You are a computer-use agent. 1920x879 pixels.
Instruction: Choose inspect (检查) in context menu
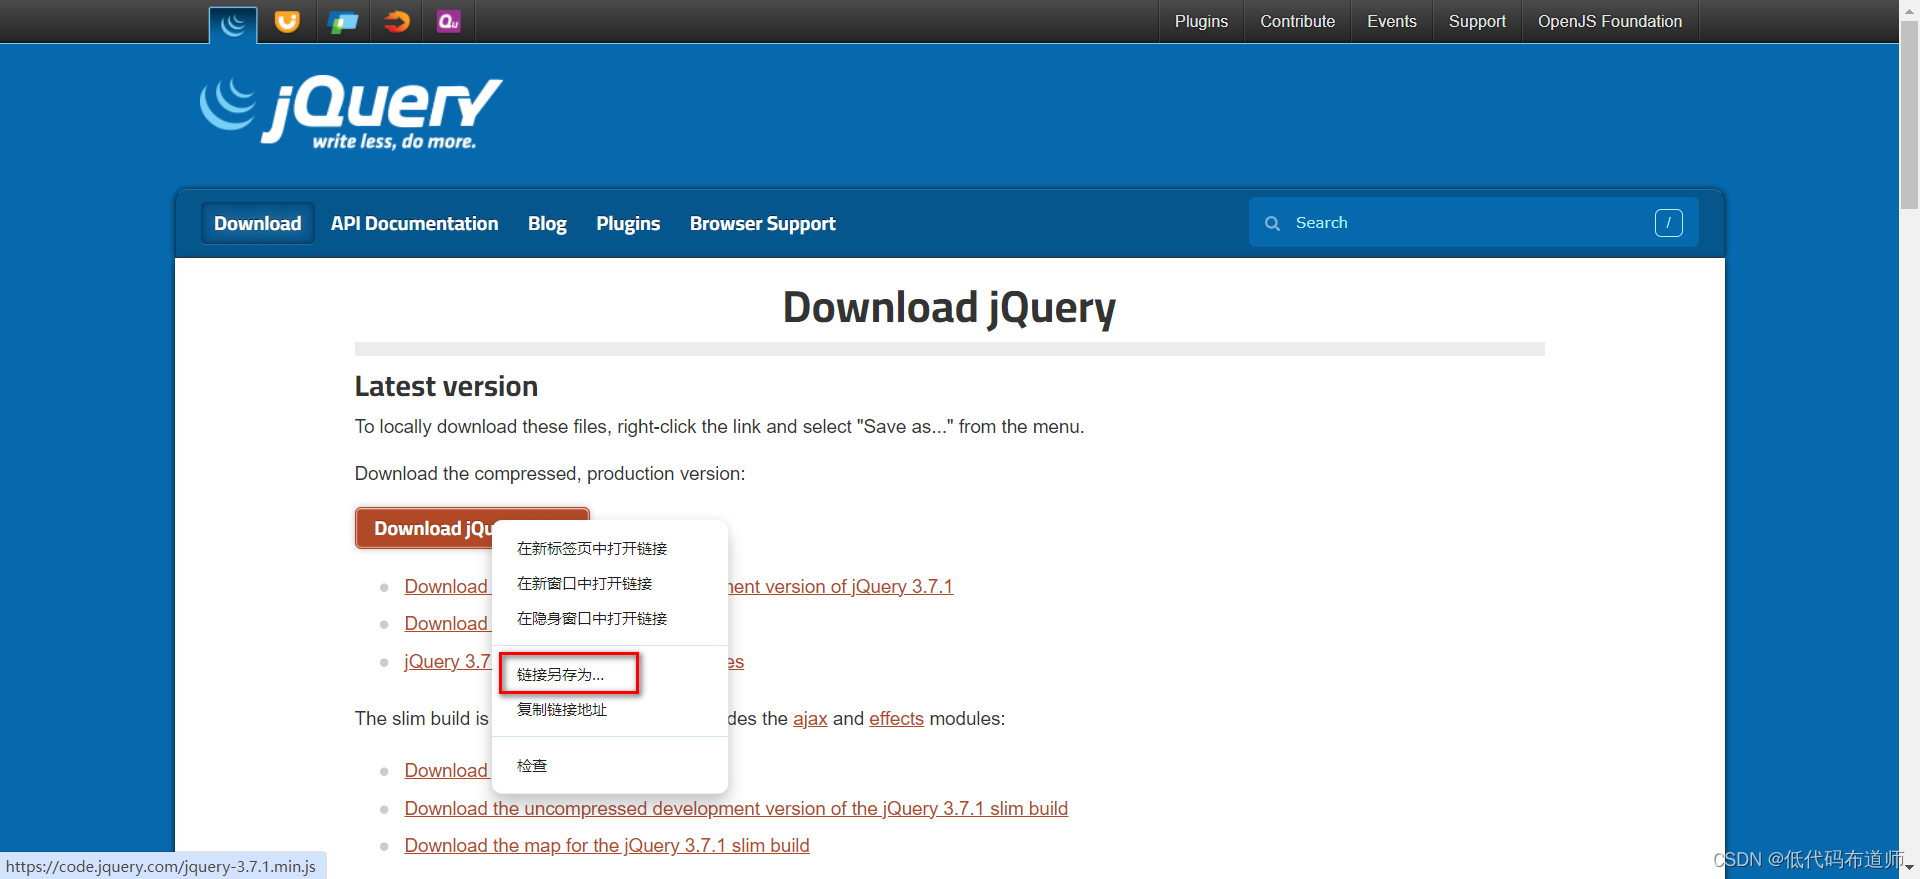pos(609,765)
